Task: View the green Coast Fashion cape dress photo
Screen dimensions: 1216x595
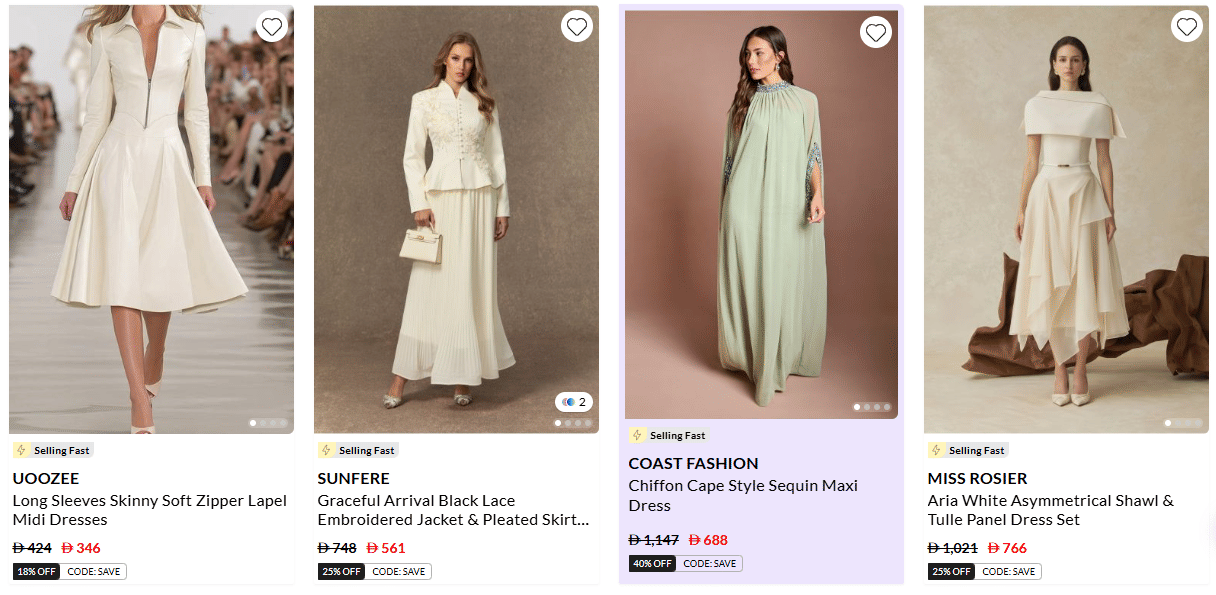Action: [761, 215]
